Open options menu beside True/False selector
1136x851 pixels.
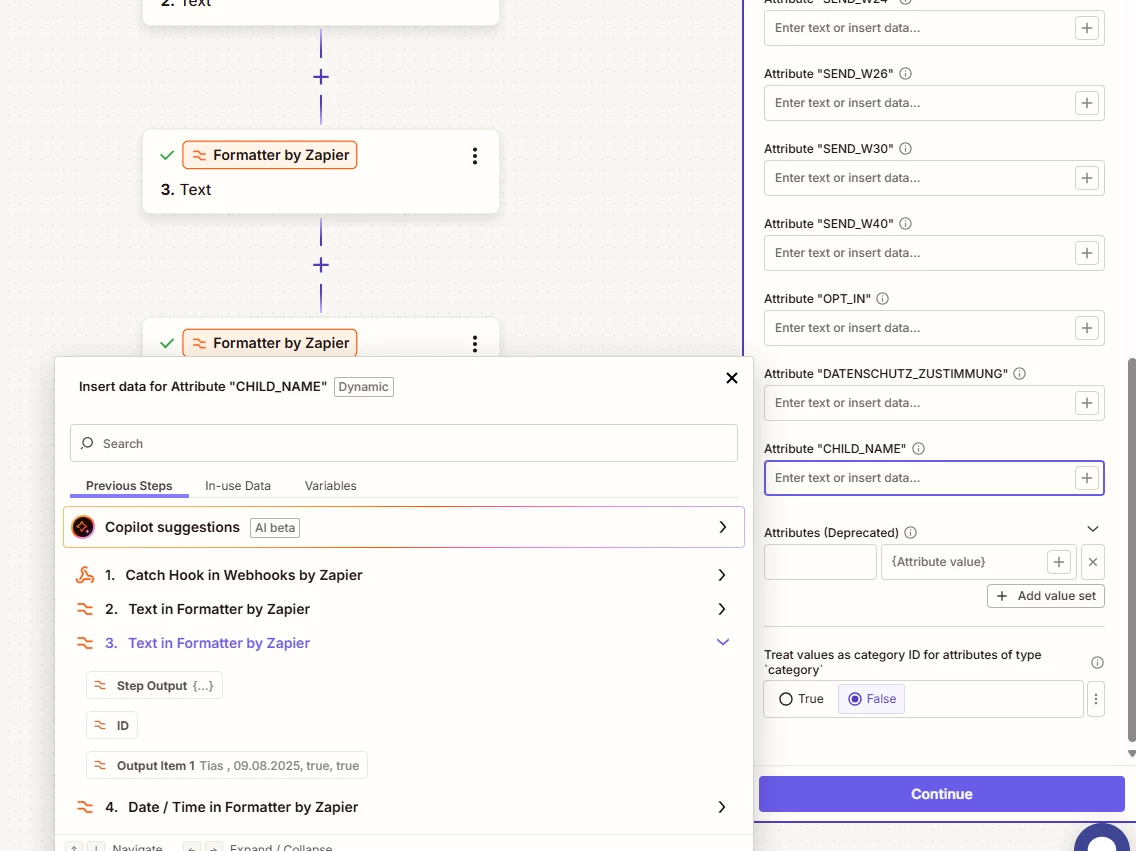[1095, 699]
